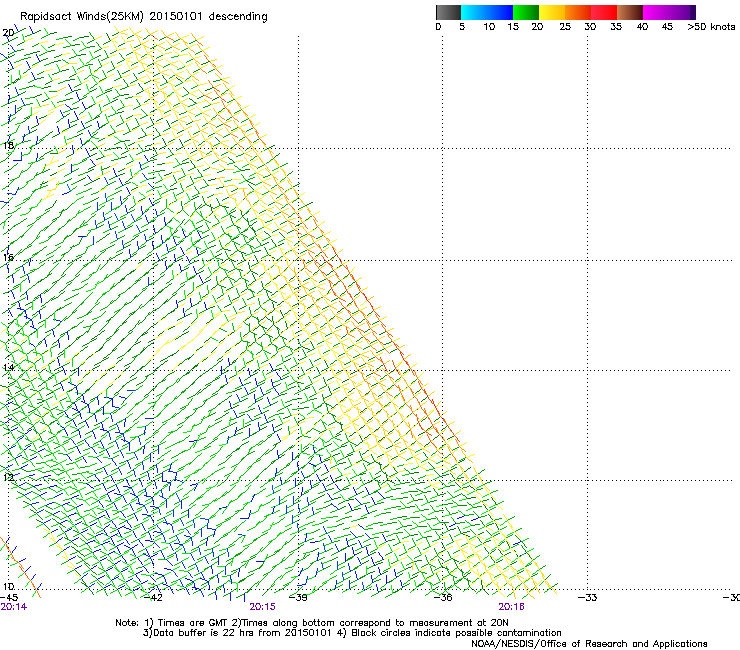Click the latitude label 20

pyautogui.click(x=8, y=33)
